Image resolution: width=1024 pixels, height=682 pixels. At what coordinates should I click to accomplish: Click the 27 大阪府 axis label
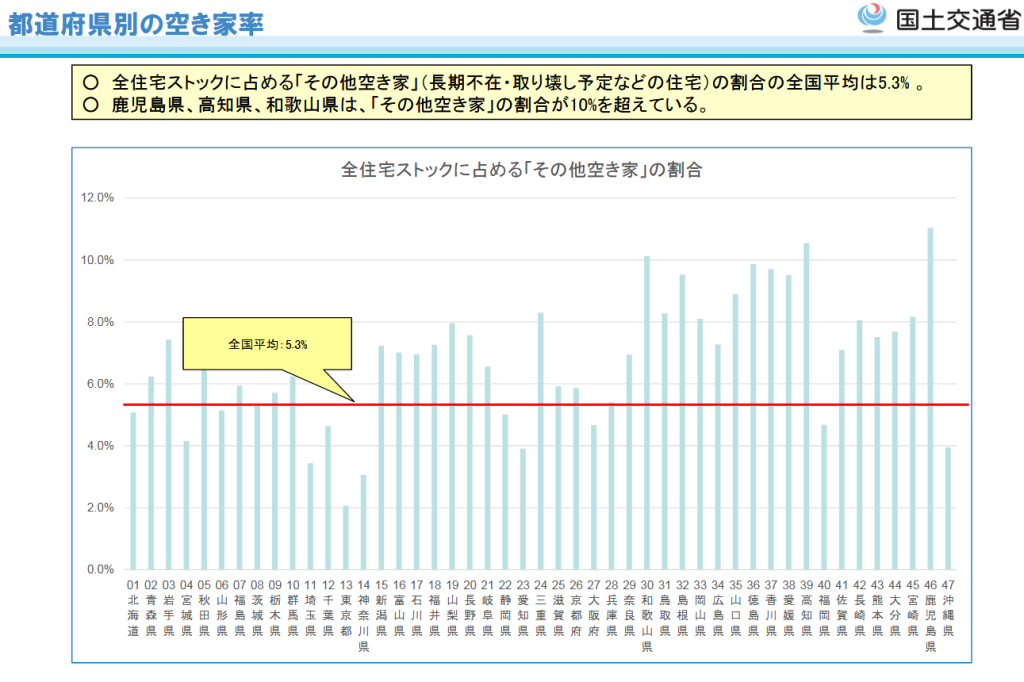coord(594,608)
